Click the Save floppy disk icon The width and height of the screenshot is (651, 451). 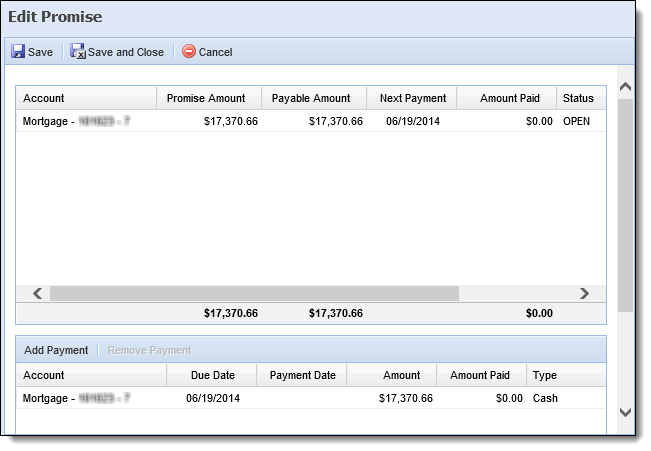pyautogui.click(x=18, y=51)
